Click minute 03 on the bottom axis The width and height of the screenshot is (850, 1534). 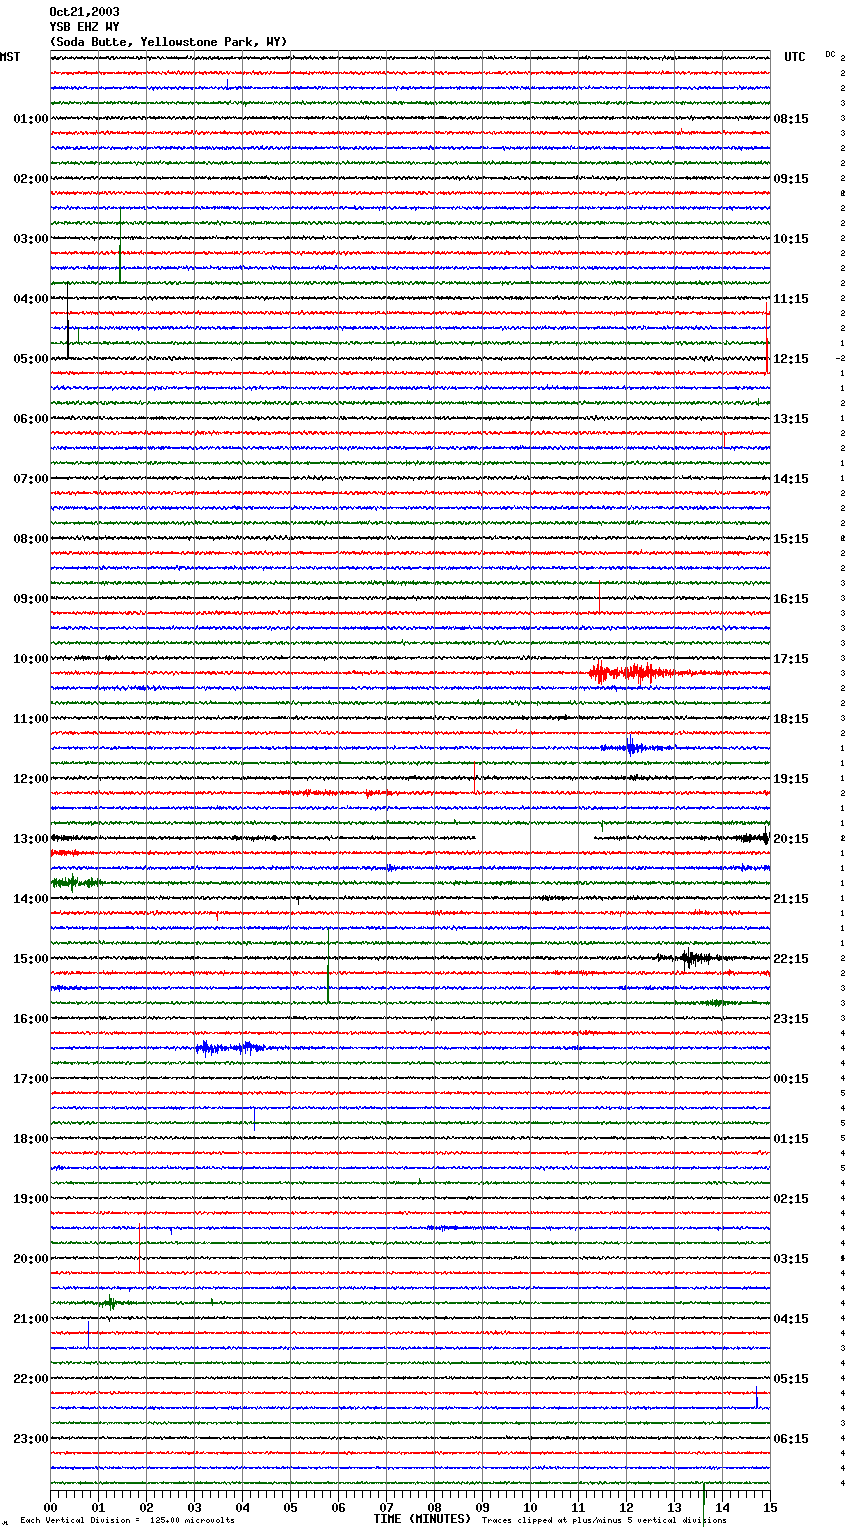195,1507
